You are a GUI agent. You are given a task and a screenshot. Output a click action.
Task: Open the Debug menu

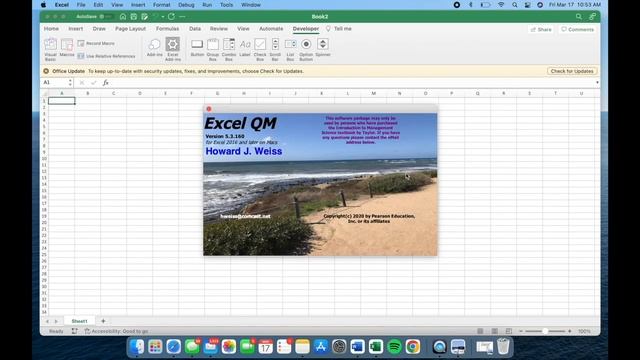(x=186, y=5)
